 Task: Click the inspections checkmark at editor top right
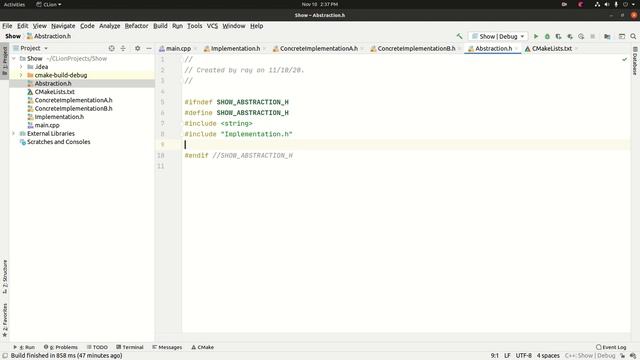coord(624,60)
